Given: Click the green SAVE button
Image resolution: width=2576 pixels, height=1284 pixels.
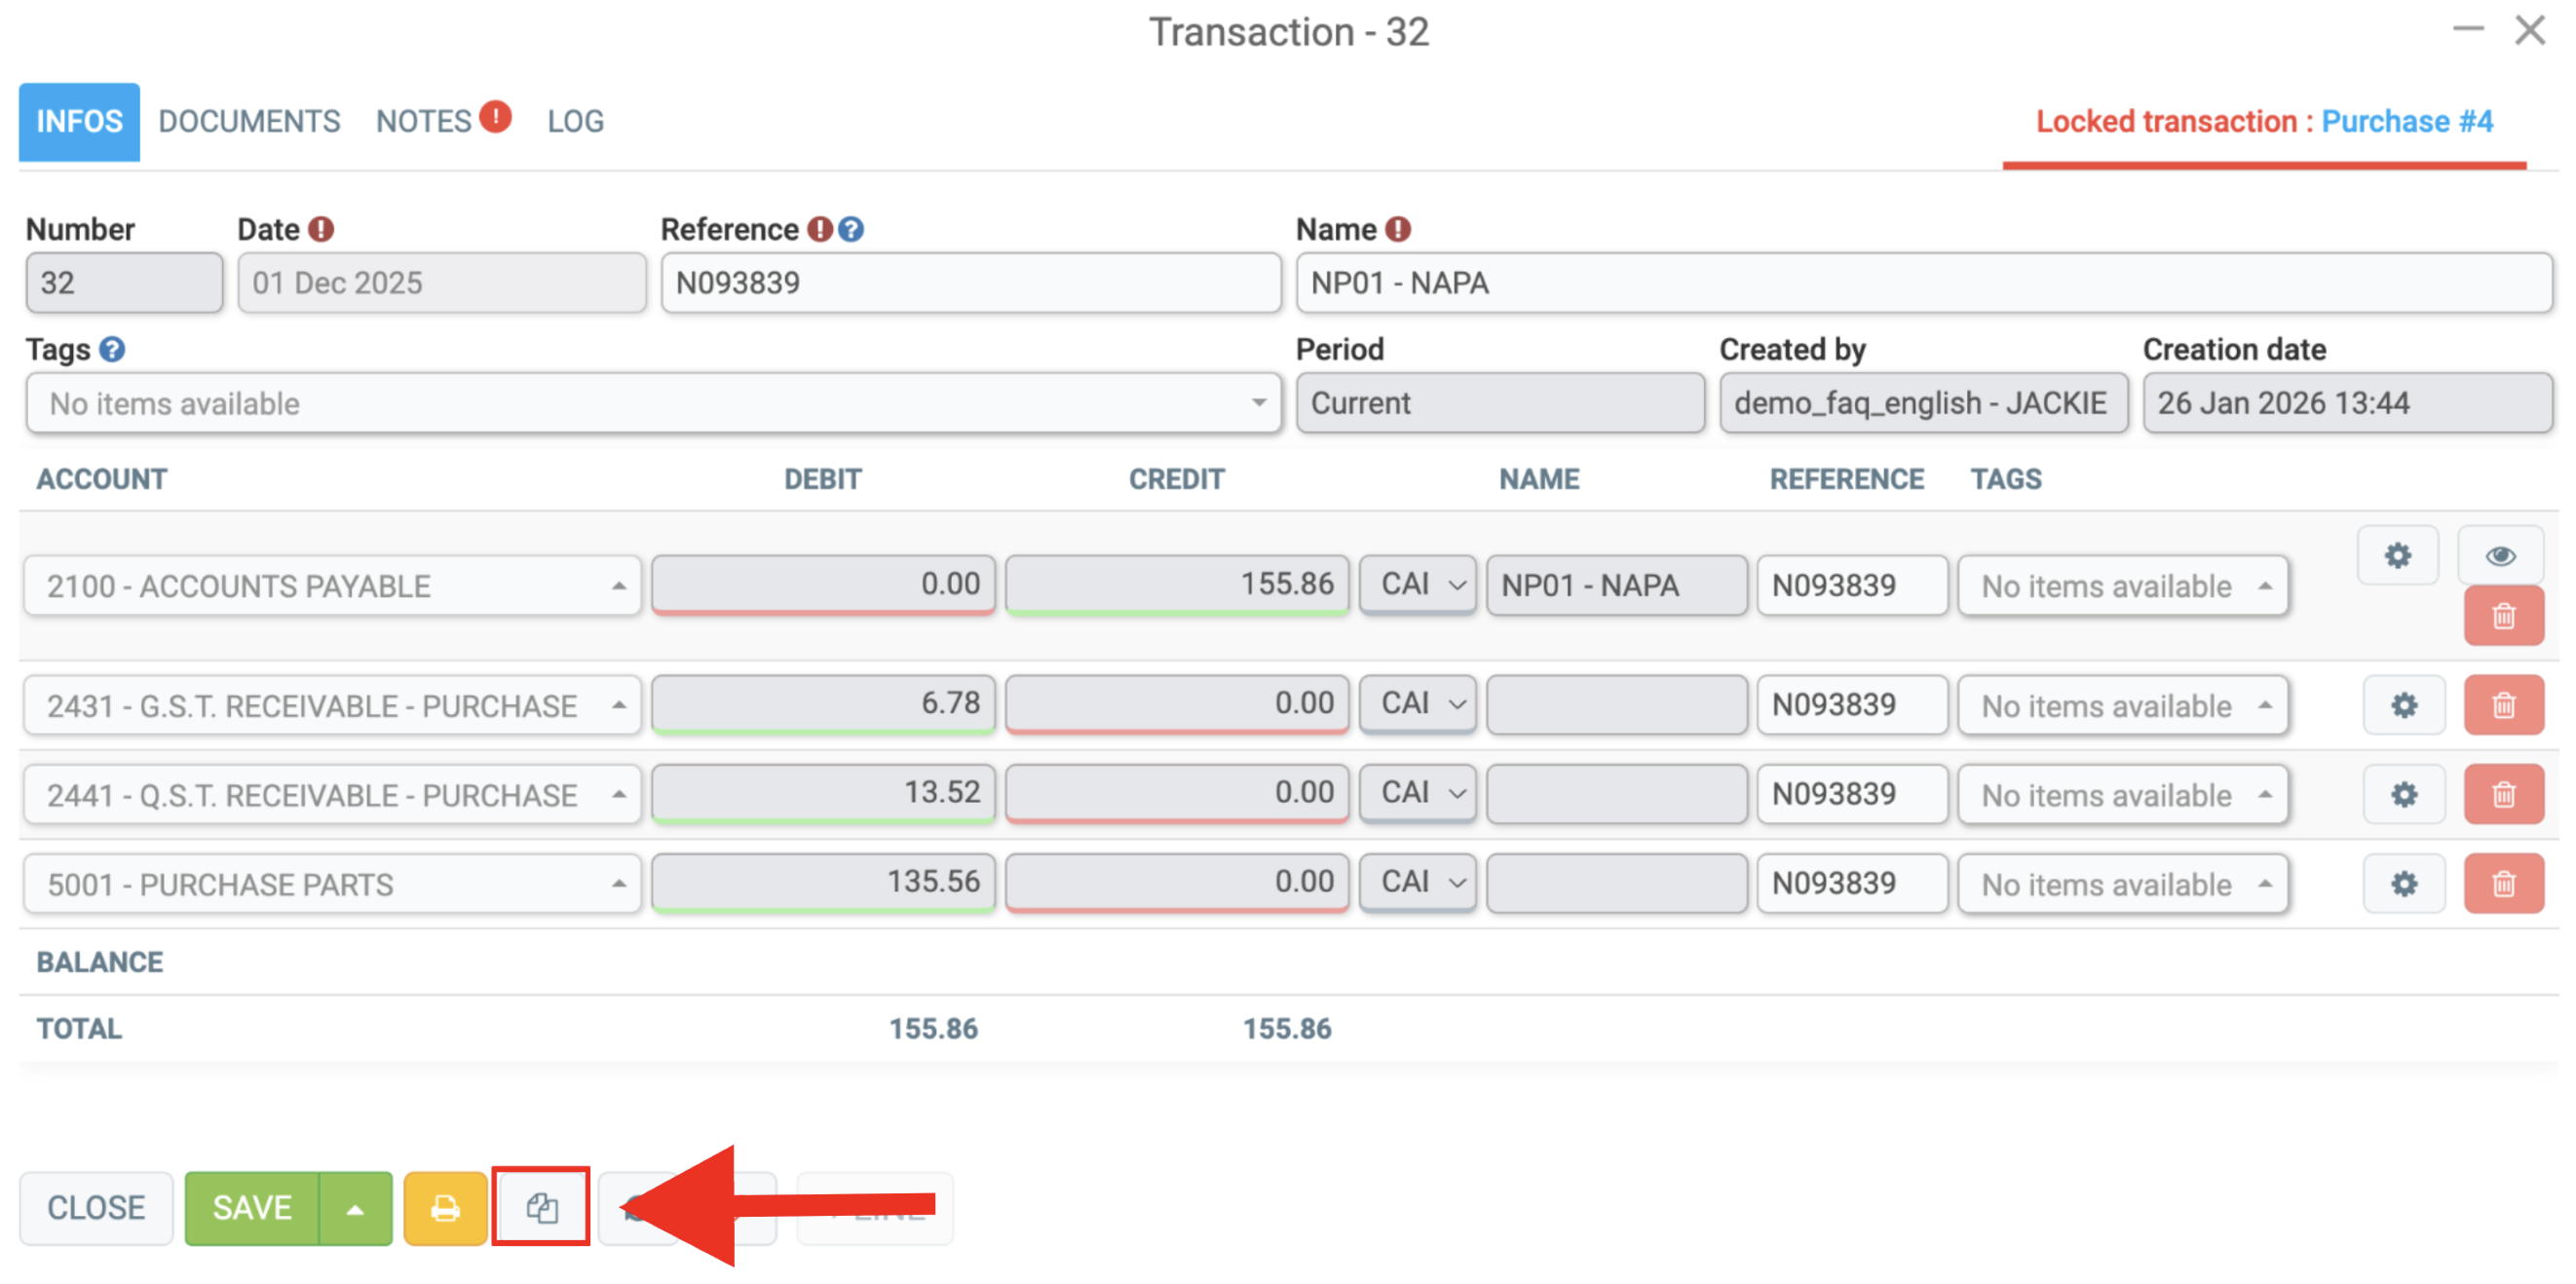Looking at the screenshot, I should coord(252,1208).
